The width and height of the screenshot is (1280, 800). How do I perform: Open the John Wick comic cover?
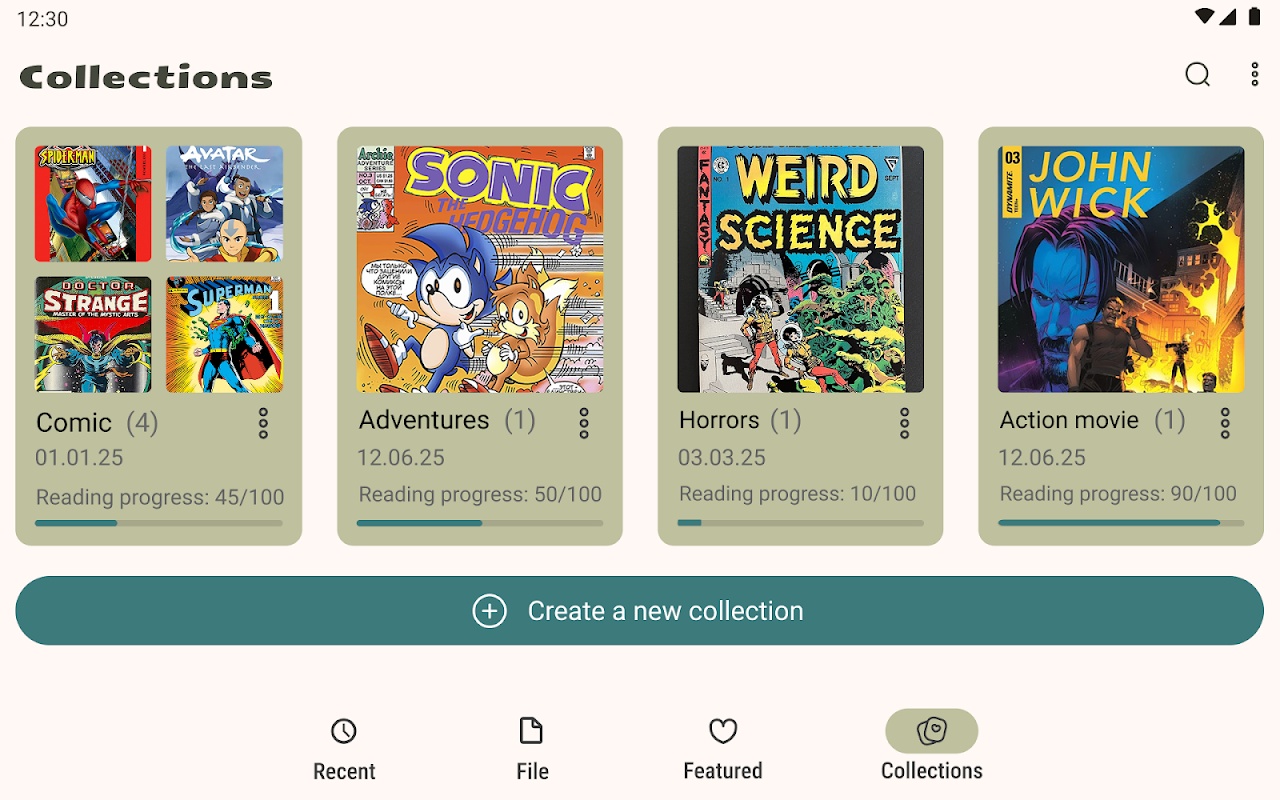coord(1121,269)
